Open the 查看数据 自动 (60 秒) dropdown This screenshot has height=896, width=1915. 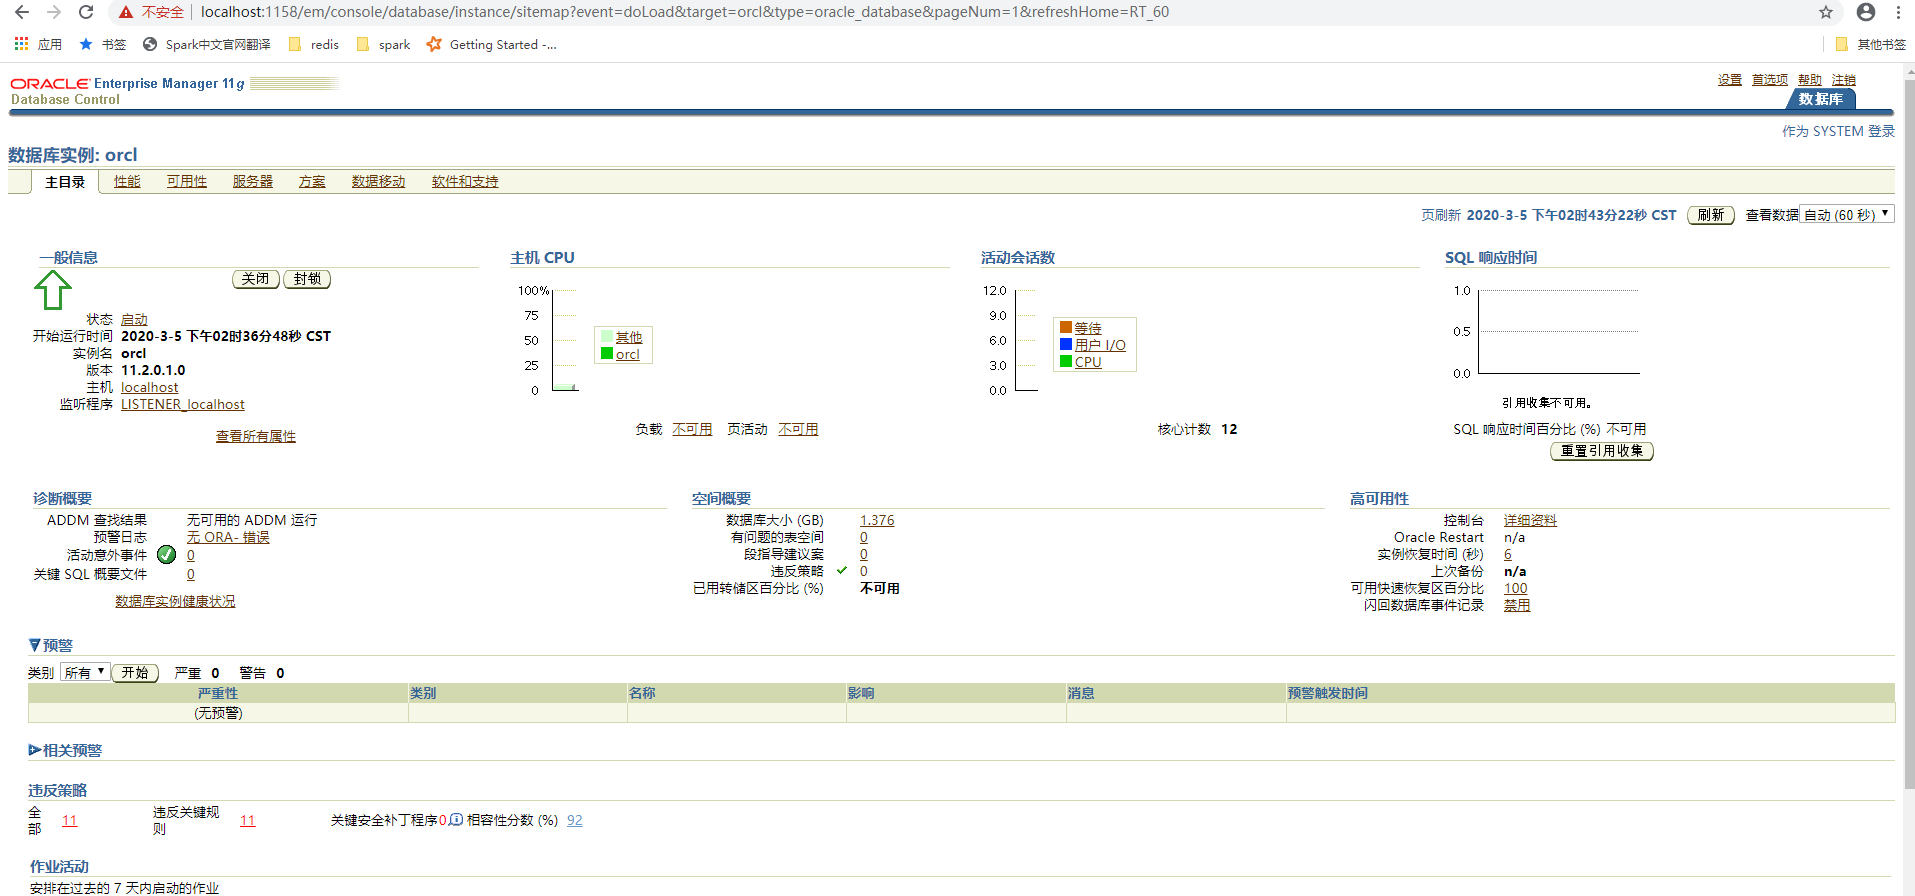[1846, 215]
